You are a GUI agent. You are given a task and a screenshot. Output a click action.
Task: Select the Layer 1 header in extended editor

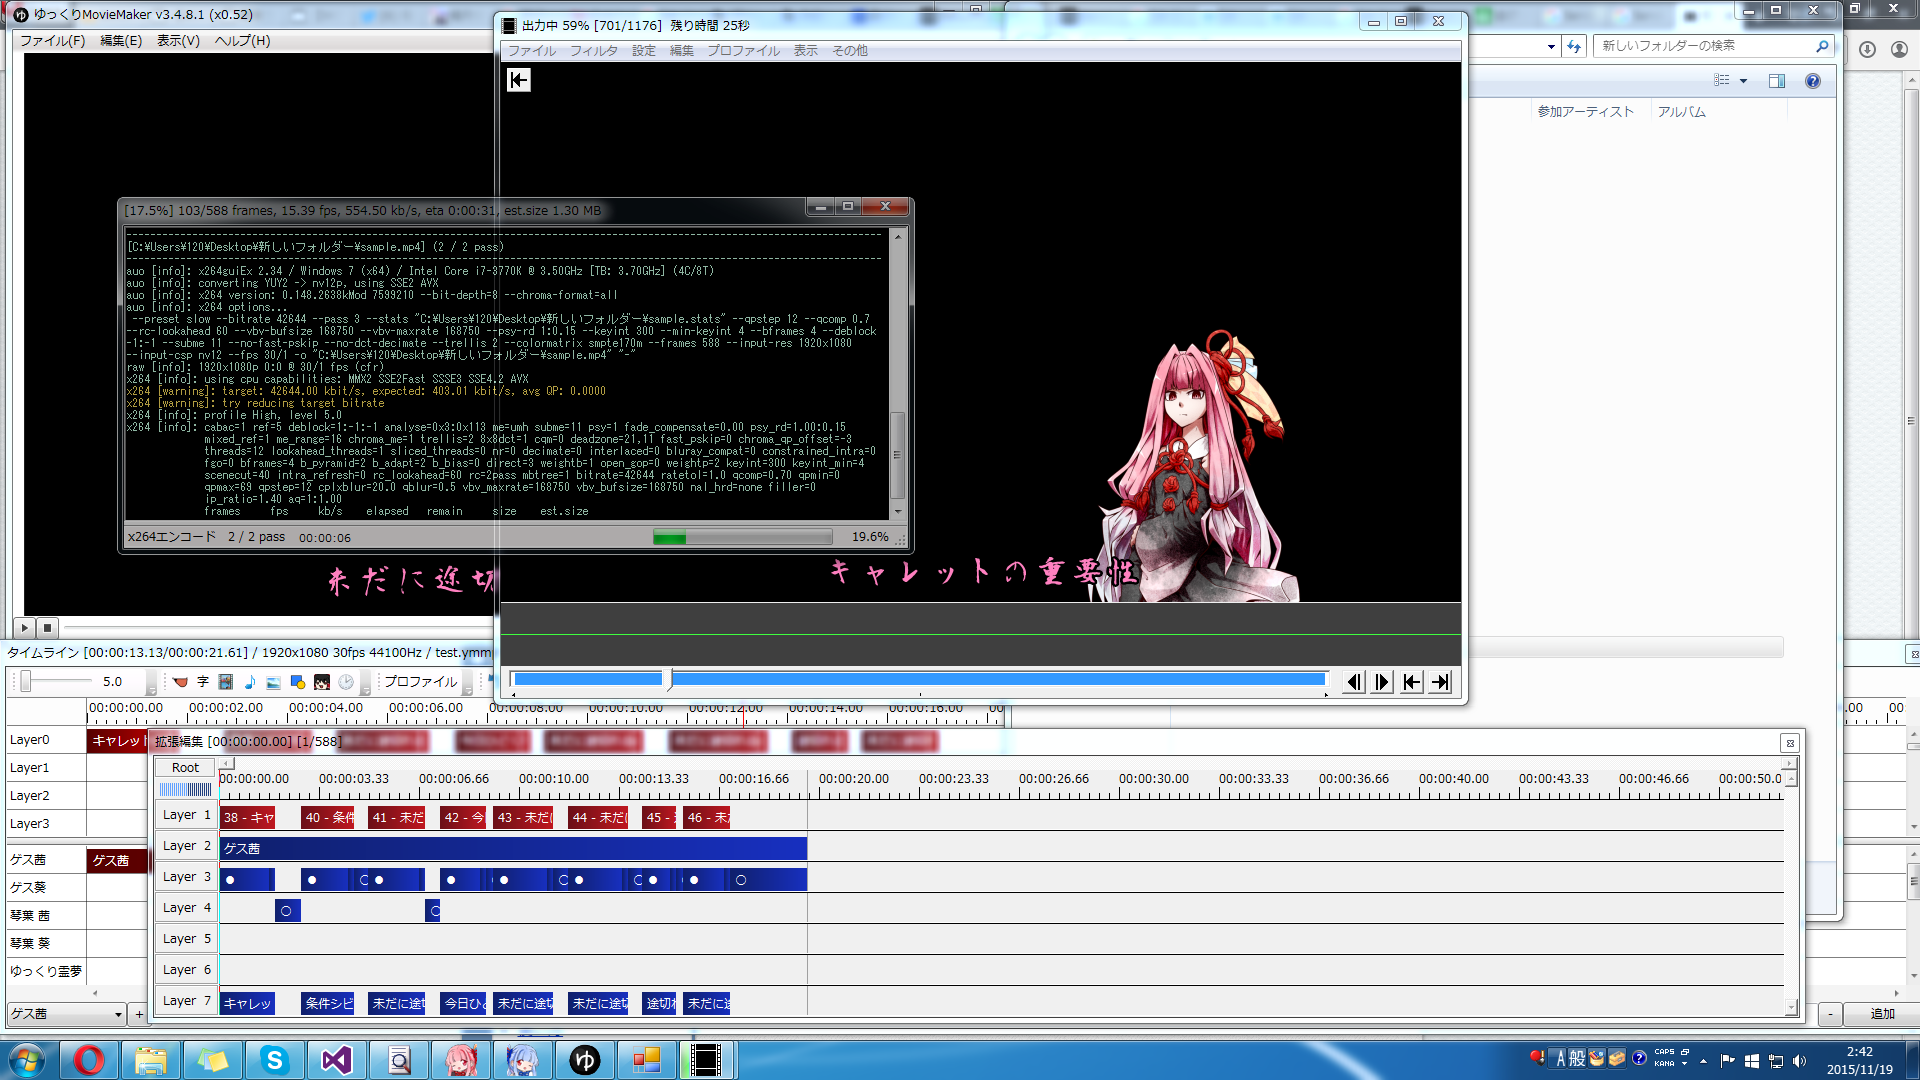(186, 815)
